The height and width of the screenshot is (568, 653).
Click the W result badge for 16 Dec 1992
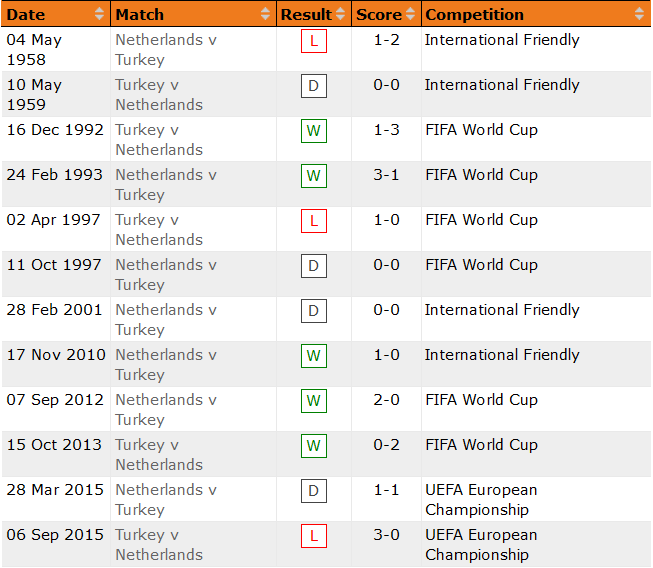point(313,132)
